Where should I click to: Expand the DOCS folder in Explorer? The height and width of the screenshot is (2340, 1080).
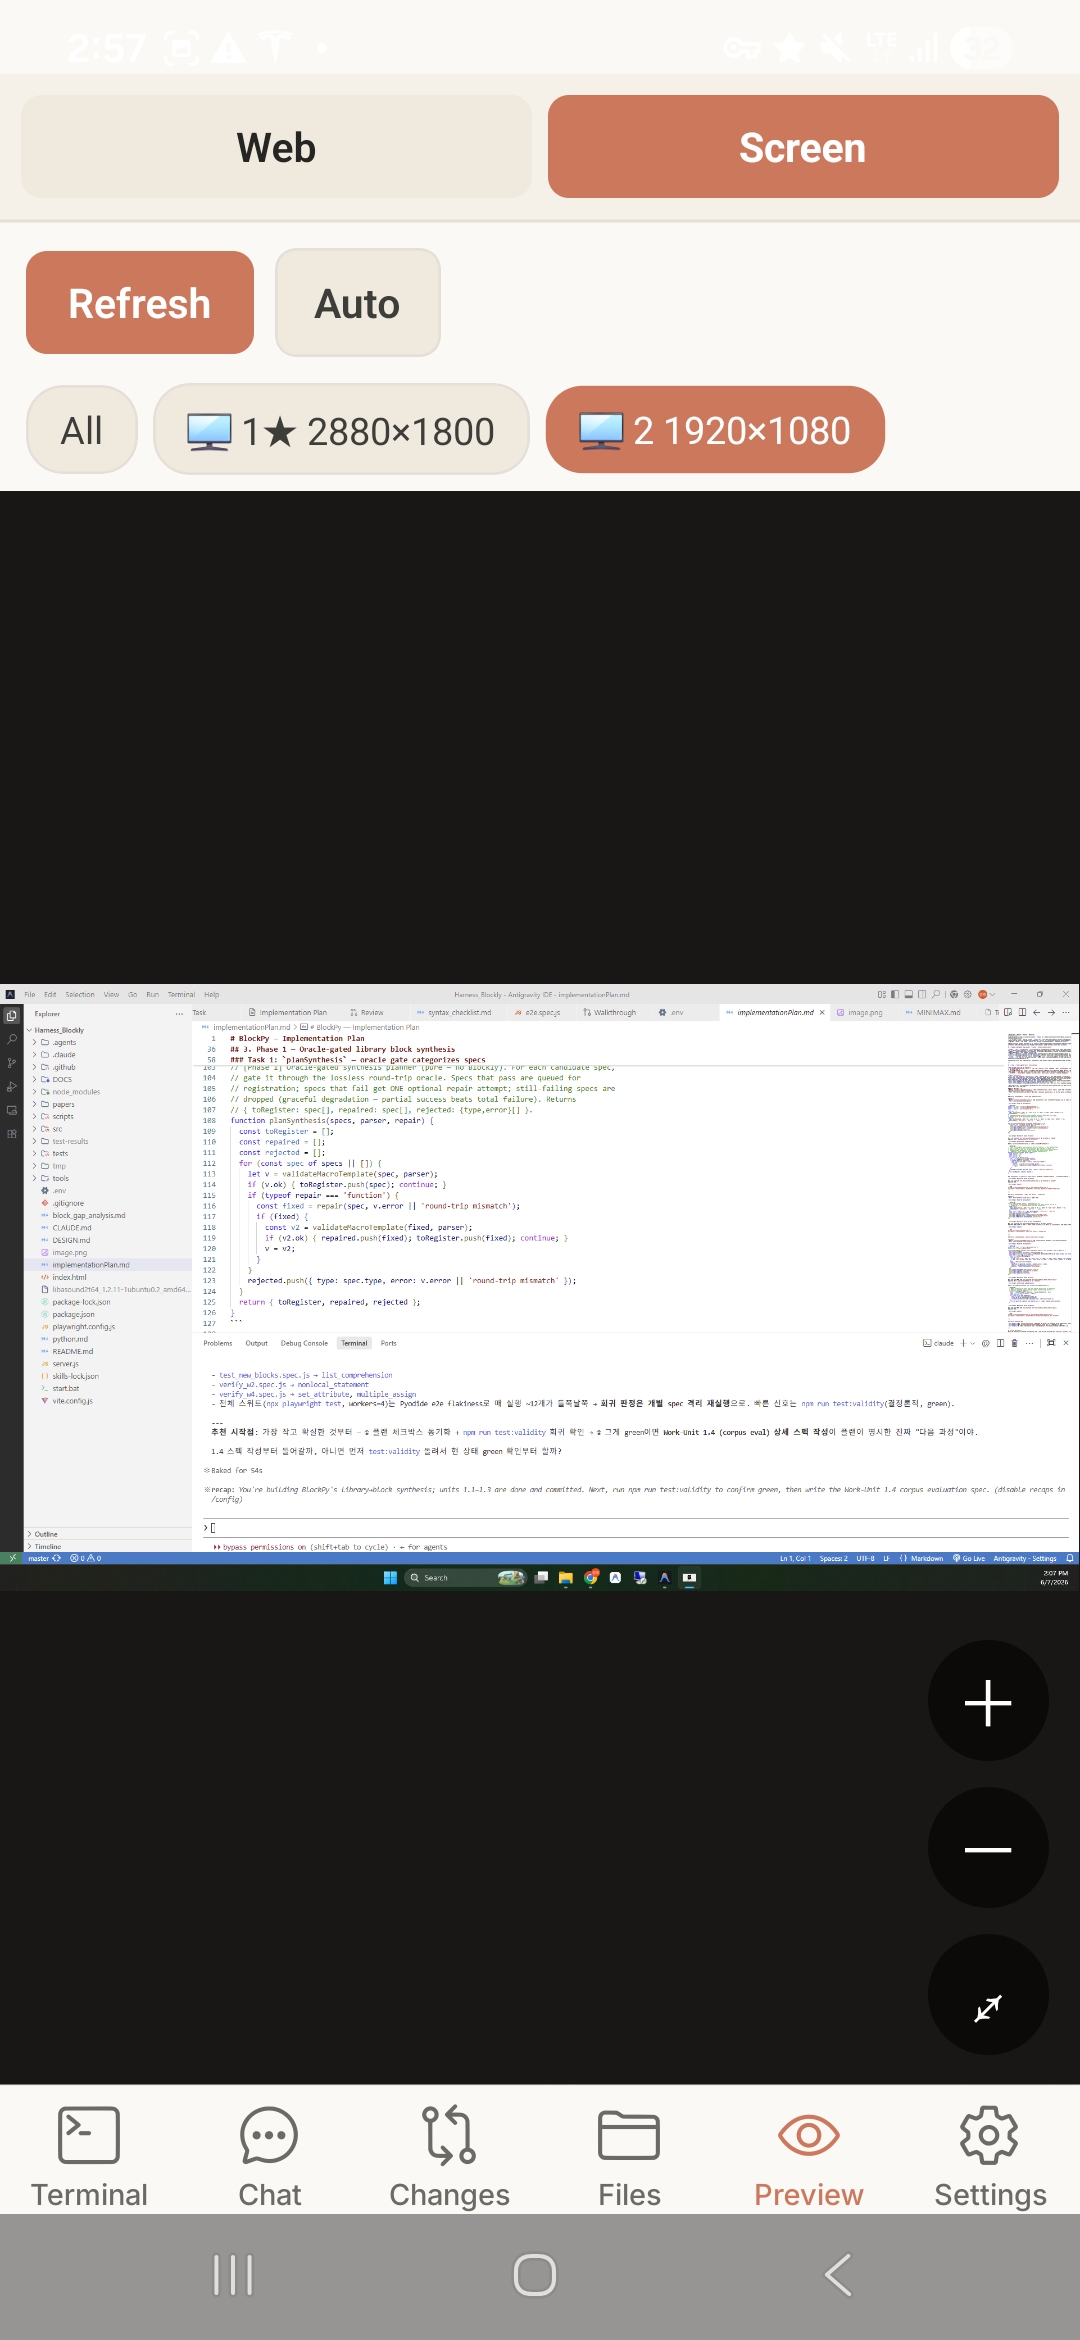tap(107, 1079)
